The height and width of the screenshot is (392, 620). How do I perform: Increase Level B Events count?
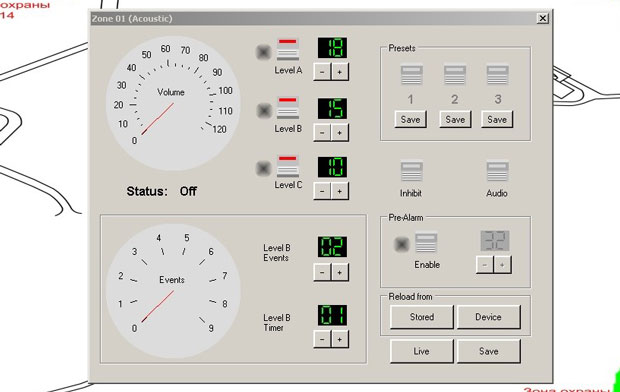tap(340, 273)
